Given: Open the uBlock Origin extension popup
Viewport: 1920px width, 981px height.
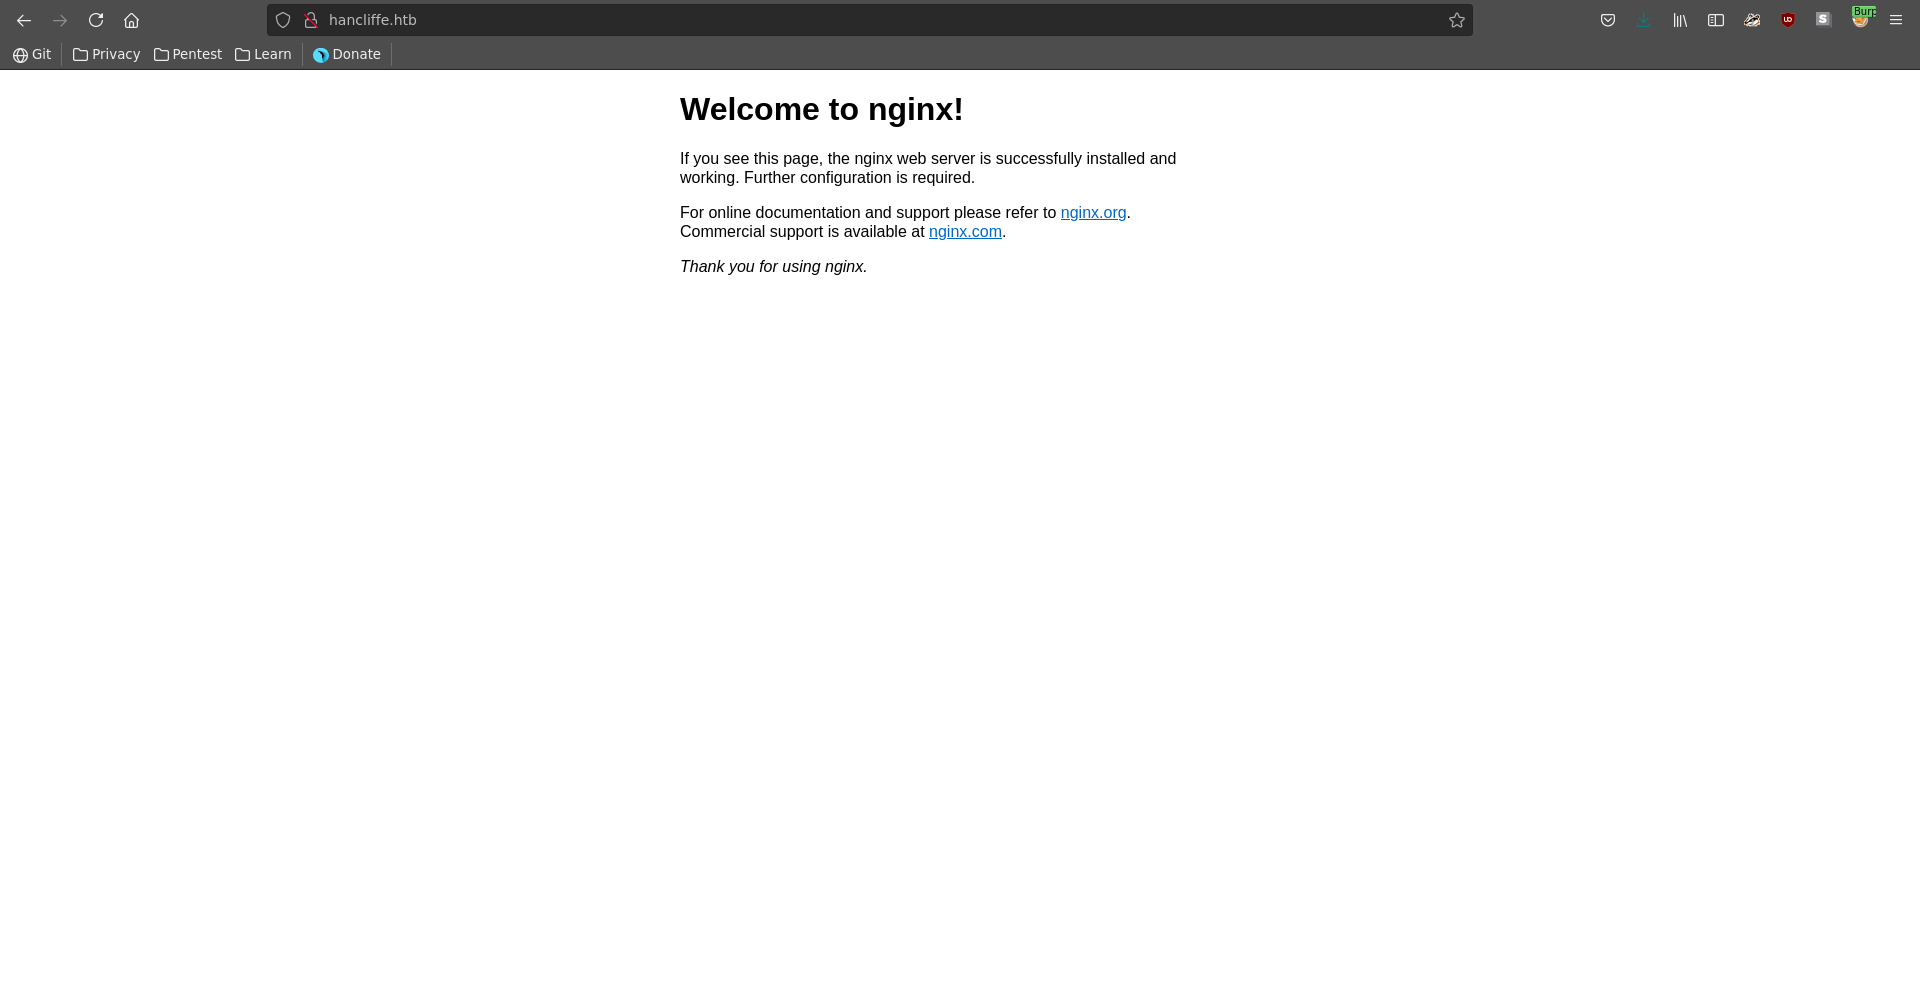Looking at the screenshot, I should (1788, 20).
